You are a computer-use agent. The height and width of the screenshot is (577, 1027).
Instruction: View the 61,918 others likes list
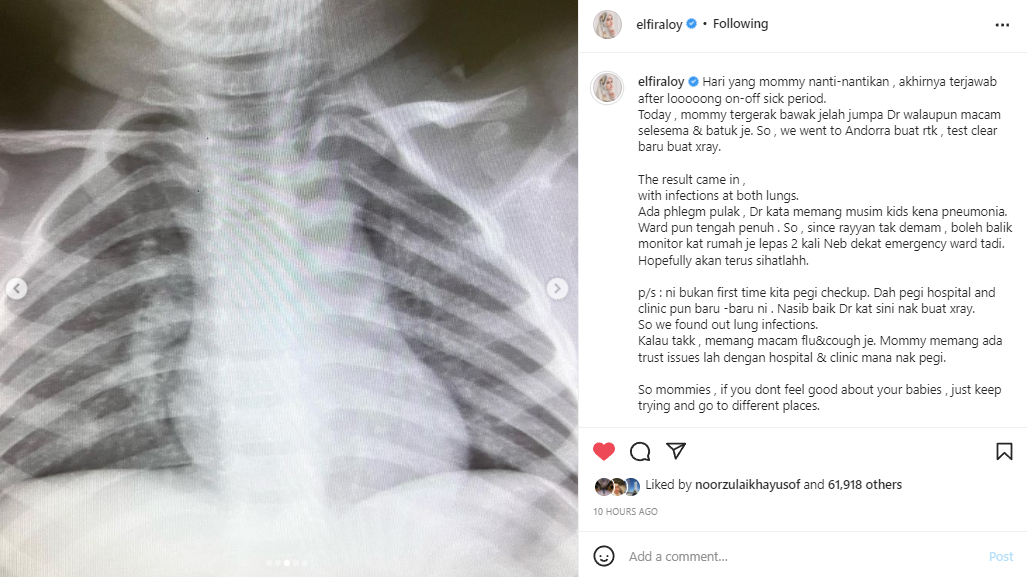pyautogui.click(x=865, y=485)
